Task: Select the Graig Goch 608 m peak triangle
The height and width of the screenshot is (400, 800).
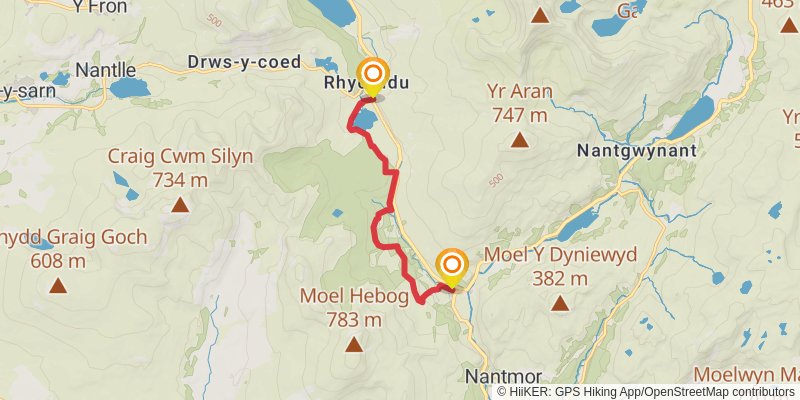Action: pyautogui.click(x=58, y=285)
